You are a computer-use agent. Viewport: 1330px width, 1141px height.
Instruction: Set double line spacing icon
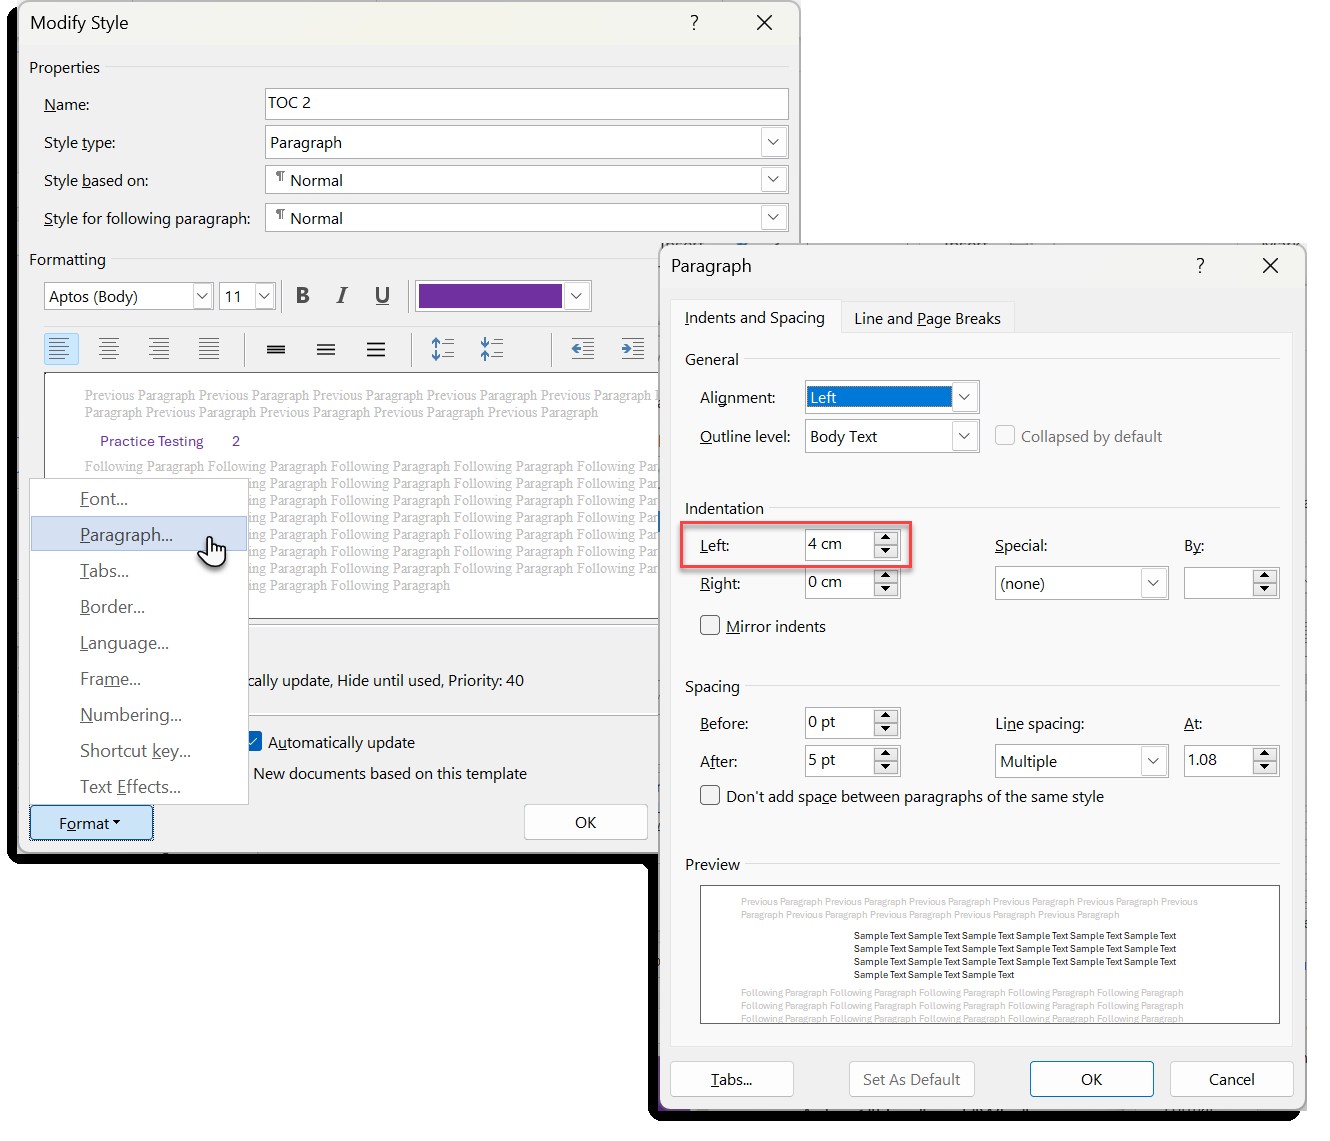[376, 349]
